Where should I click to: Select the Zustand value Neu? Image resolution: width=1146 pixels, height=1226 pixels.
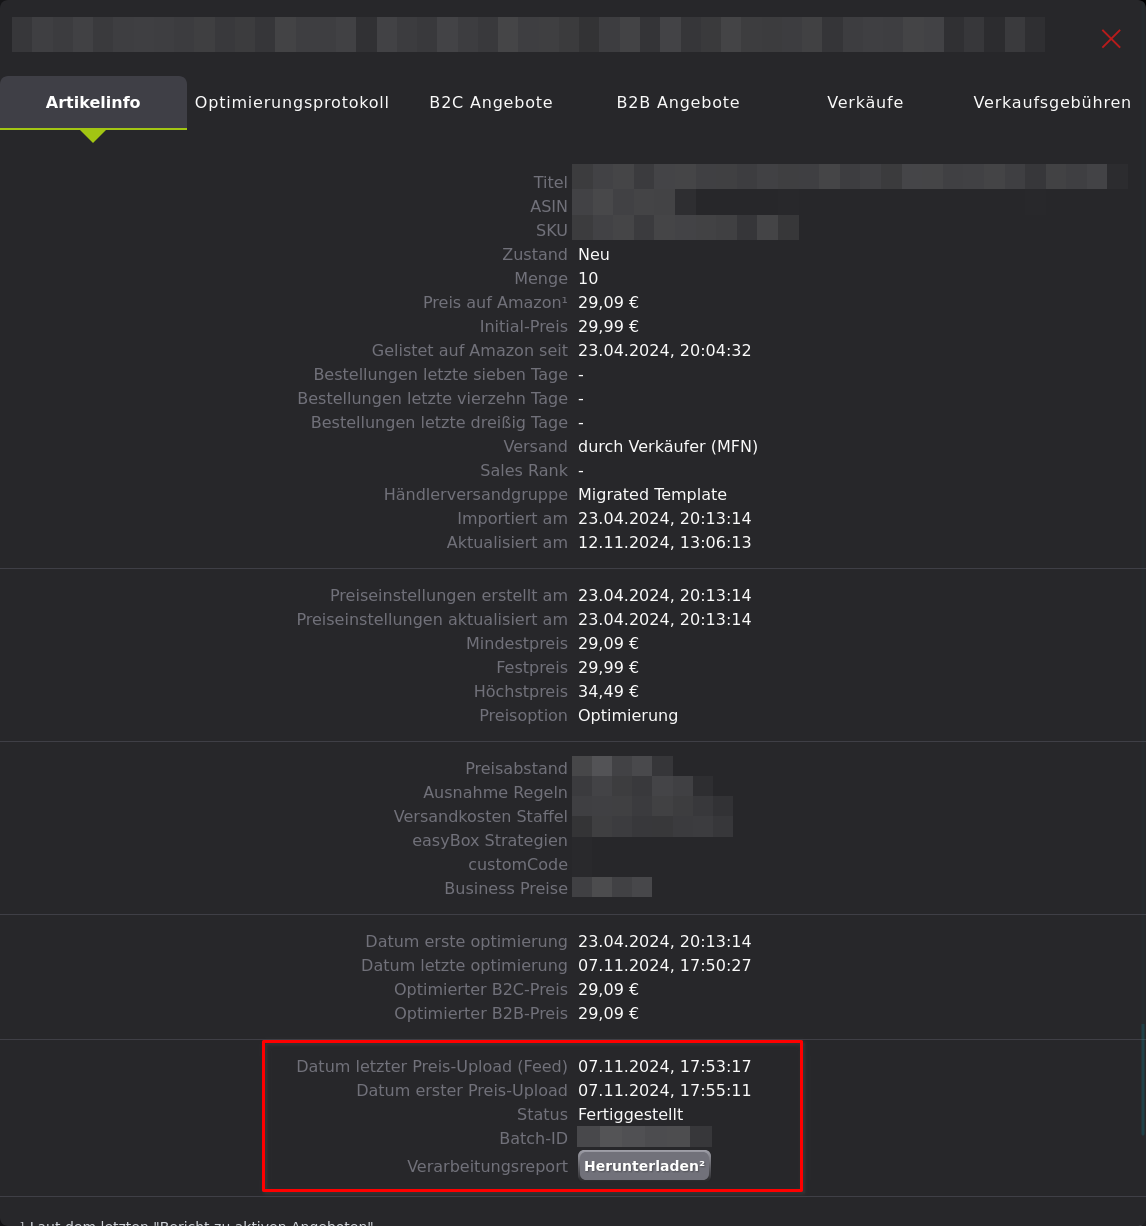tap(593, 254)
